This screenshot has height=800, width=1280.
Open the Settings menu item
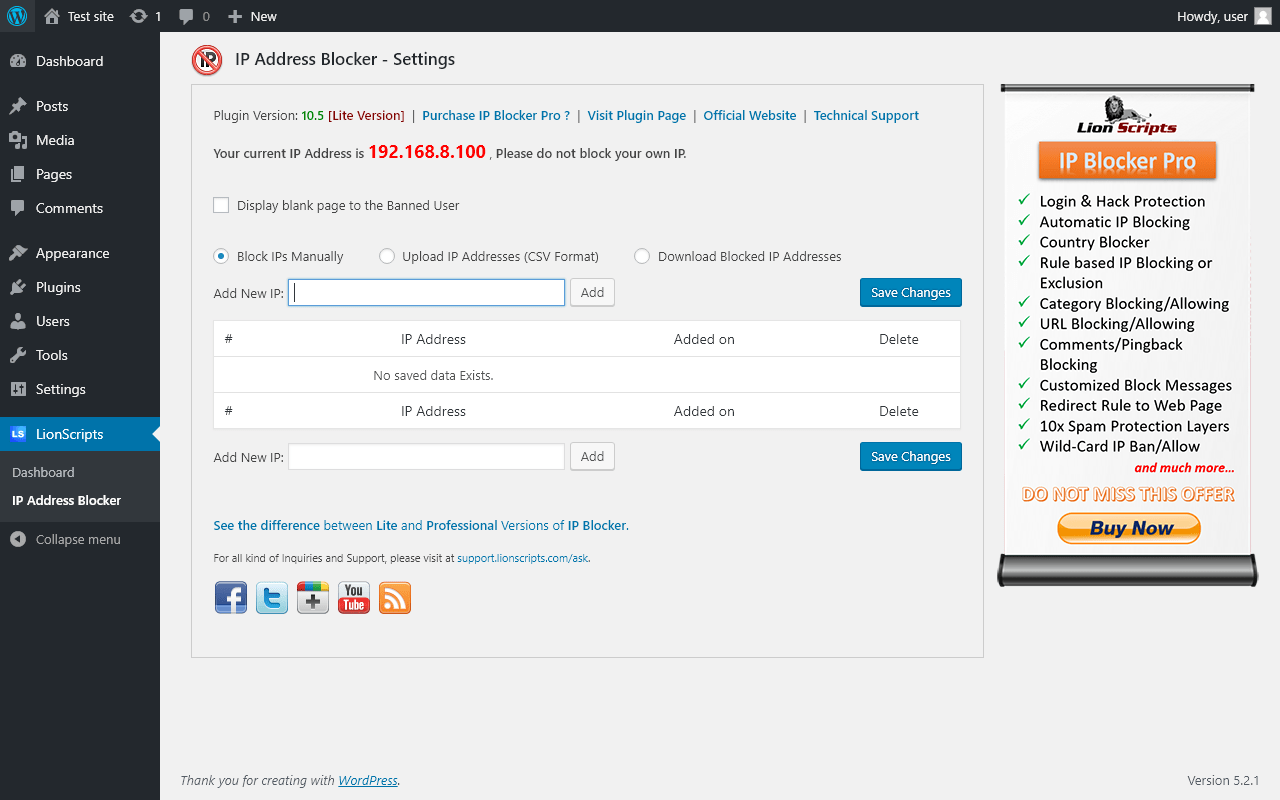pos(80,389)
